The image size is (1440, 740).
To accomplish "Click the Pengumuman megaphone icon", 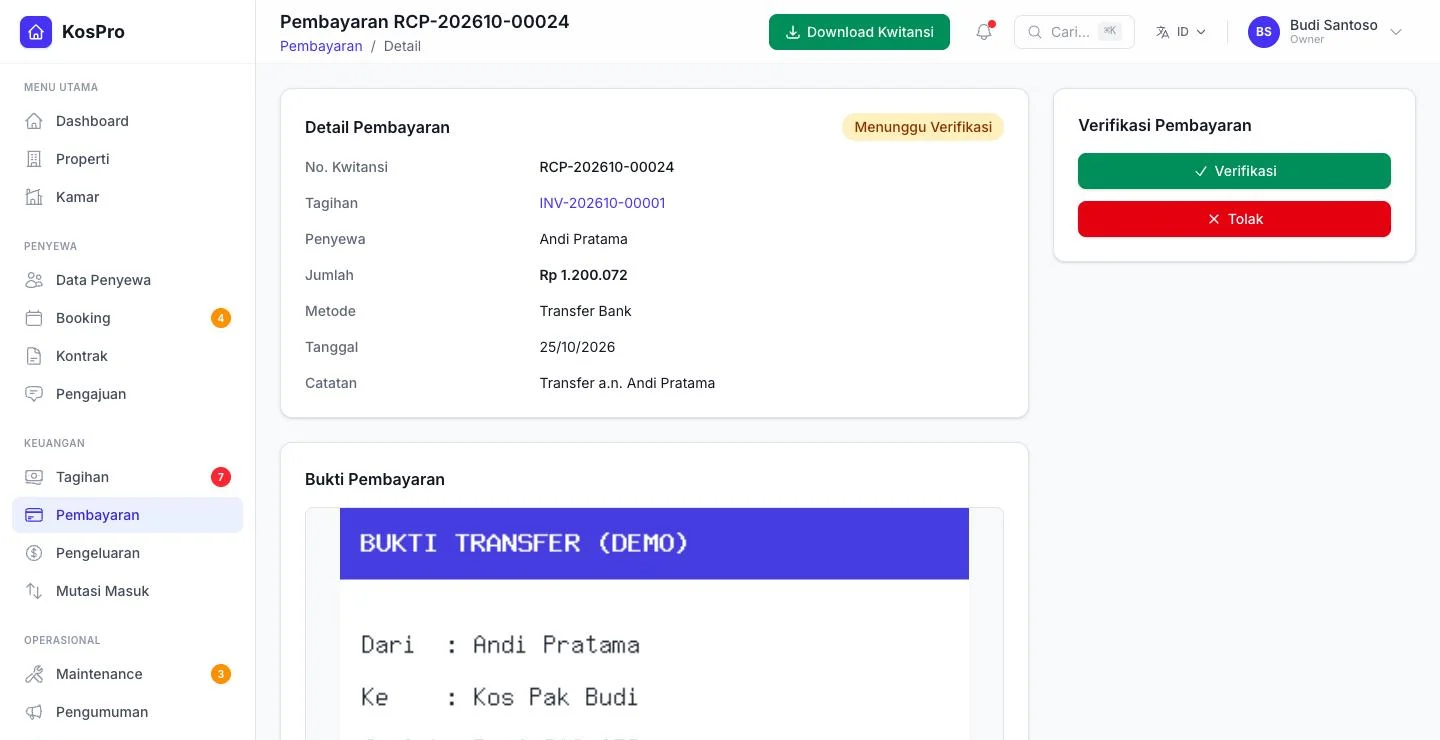I will 34,712.
